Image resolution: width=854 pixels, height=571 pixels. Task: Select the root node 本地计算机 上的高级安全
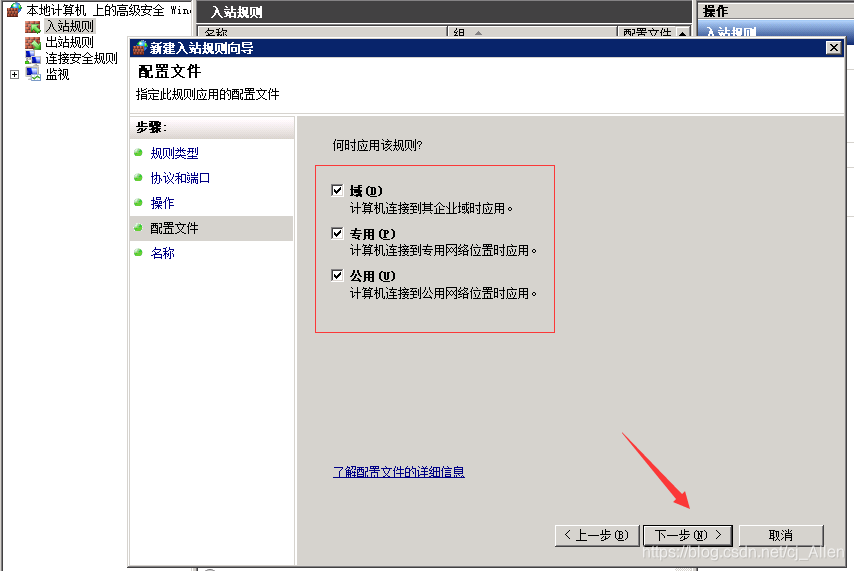109,10
